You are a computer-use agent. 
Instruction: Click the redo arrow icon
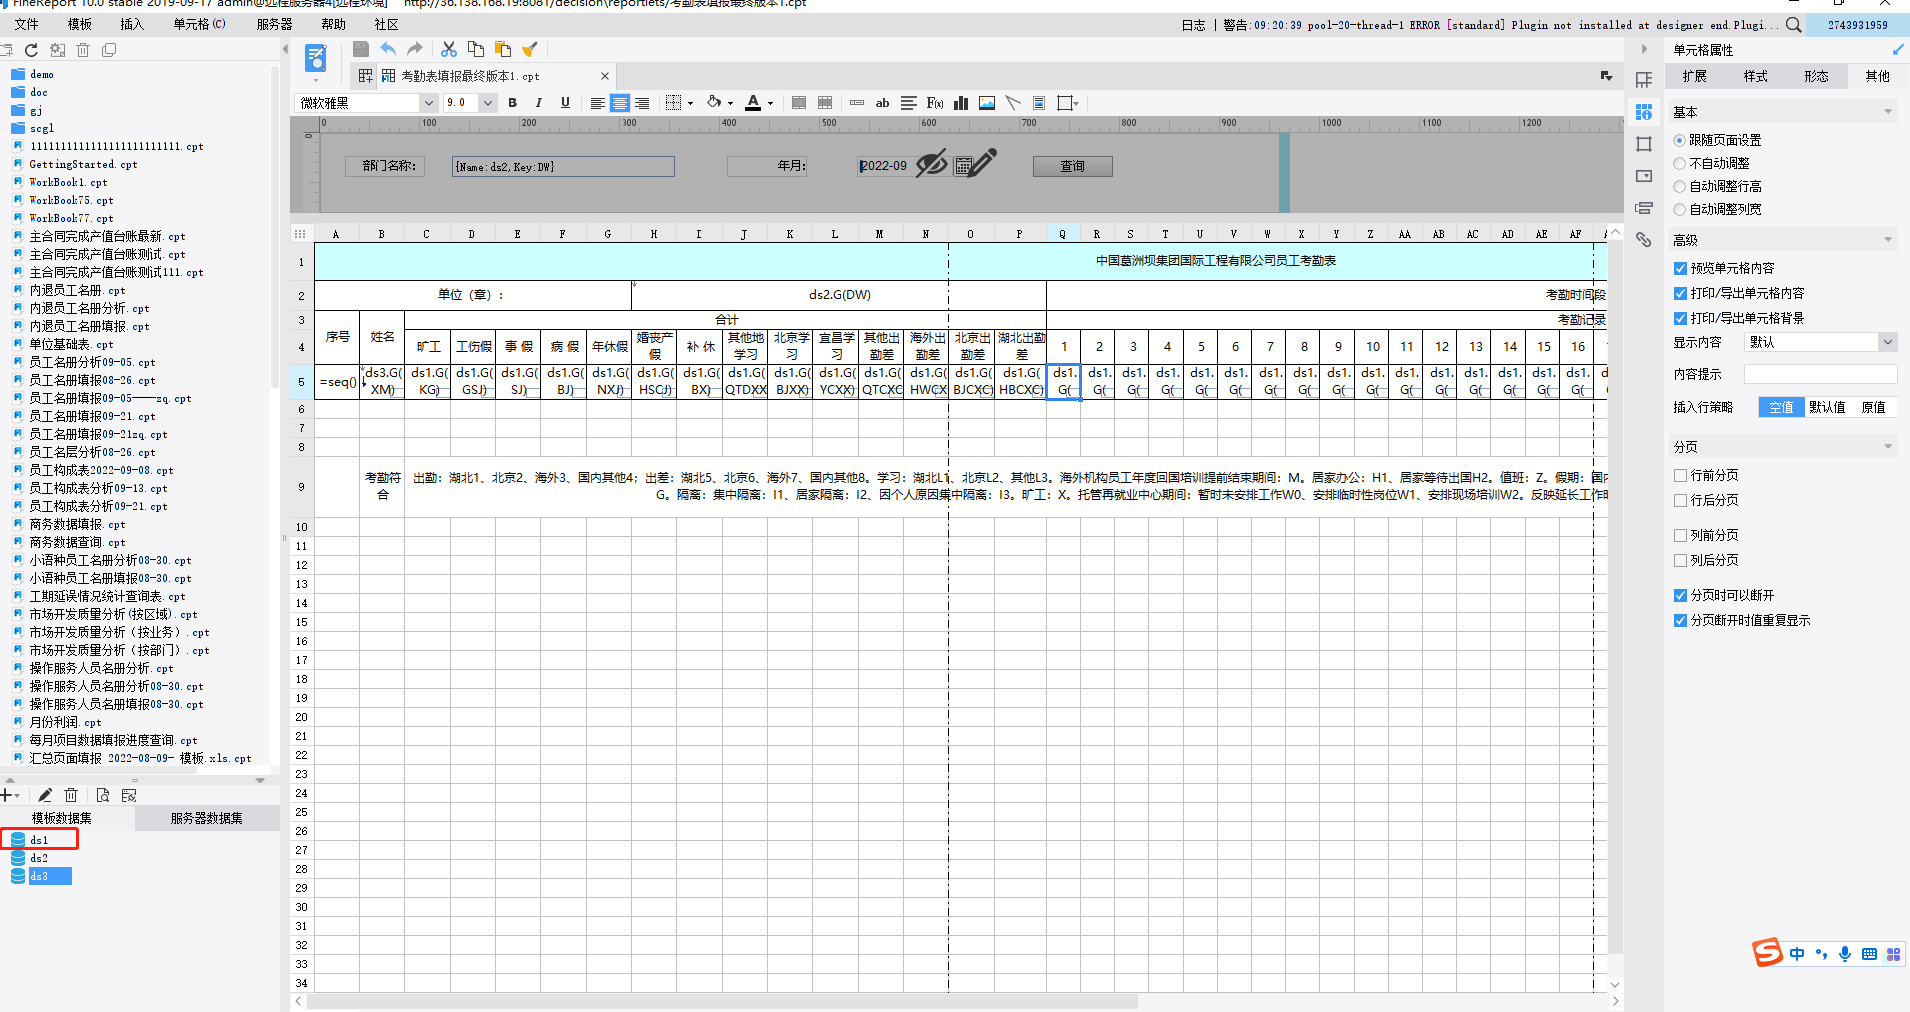coord(414,49)
